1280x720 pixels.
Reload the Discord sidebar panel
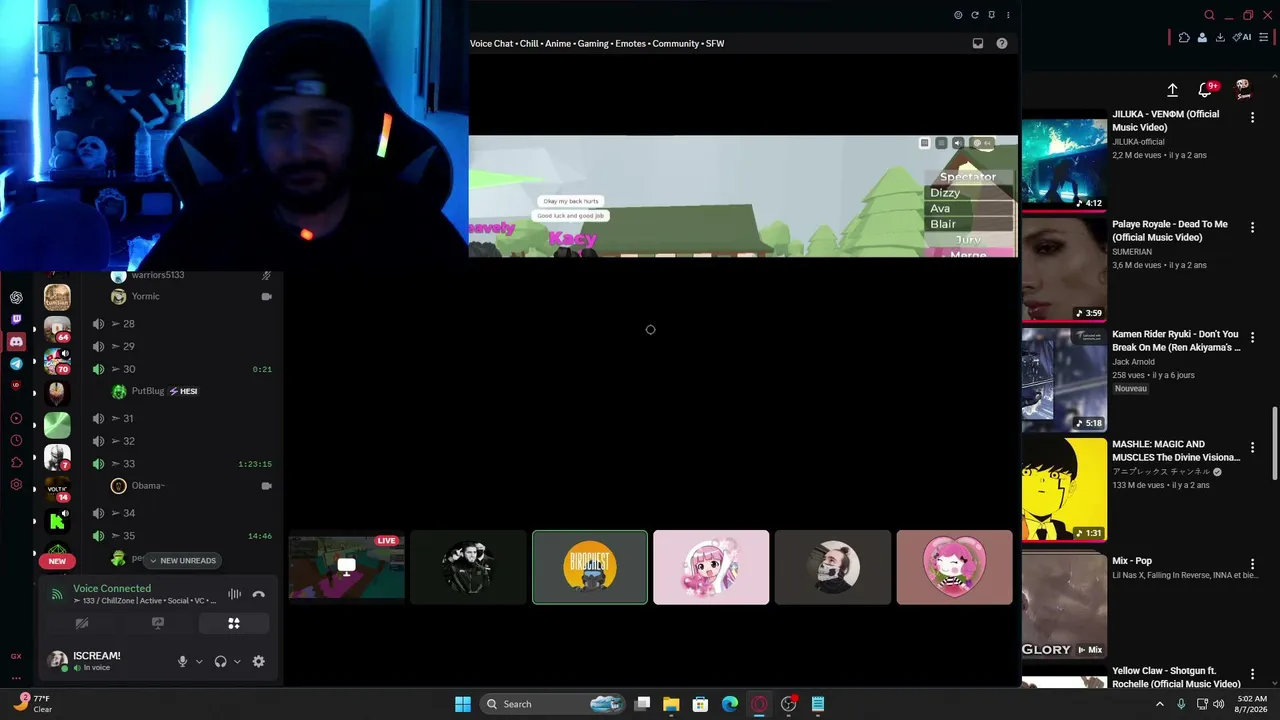point(975,15)
